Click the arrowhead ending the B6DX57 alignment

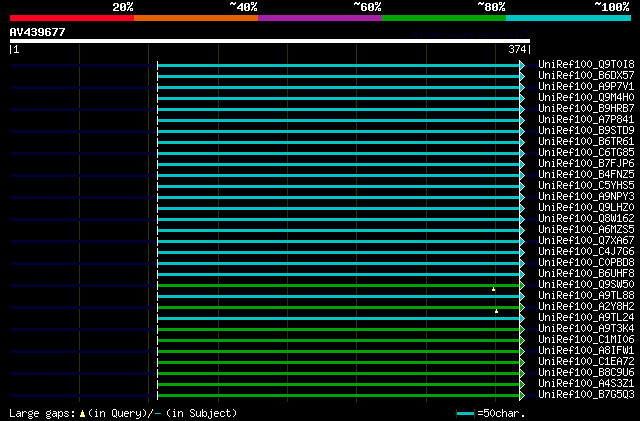coord(522,76)
